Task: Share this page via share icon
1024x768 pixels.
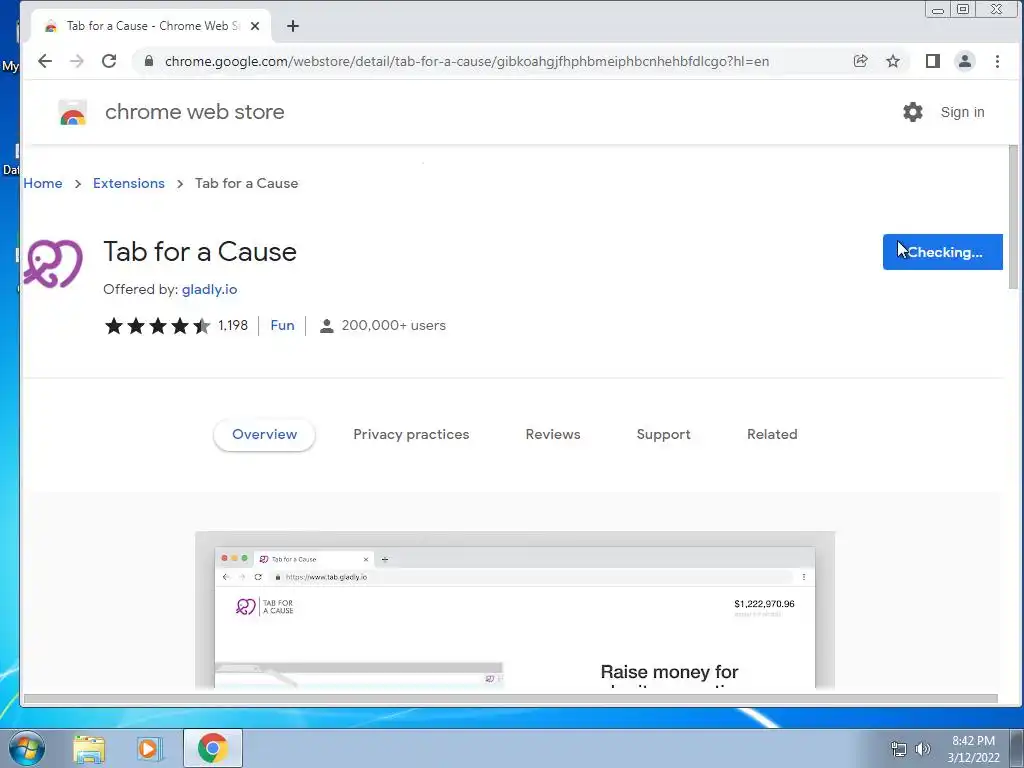Action: (x=861, y=61)
